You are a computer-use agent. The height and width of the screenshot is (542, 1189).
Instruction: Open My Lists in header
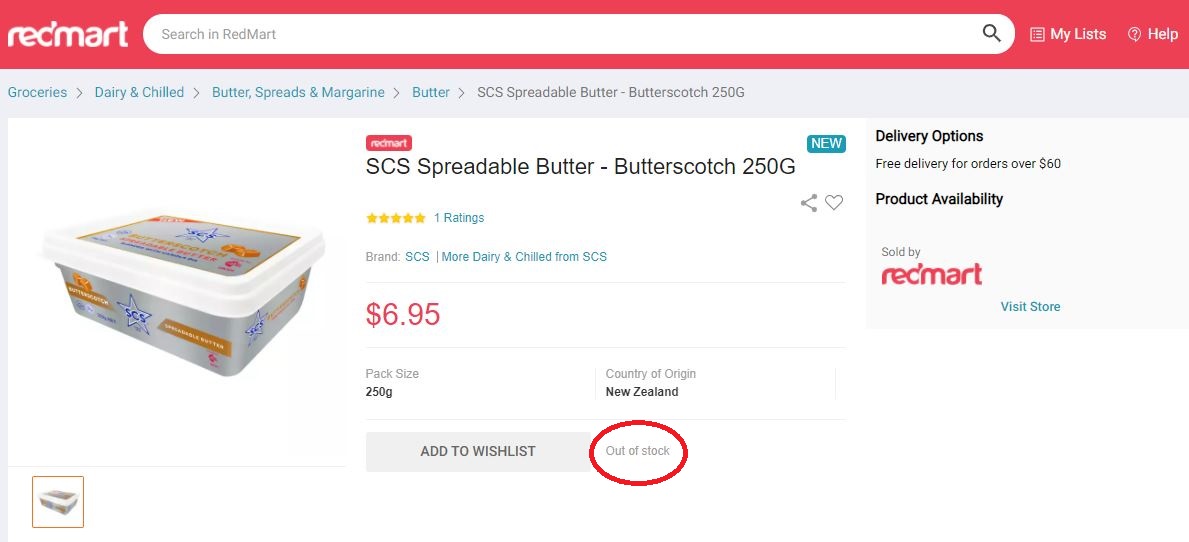coord(1068,34)
